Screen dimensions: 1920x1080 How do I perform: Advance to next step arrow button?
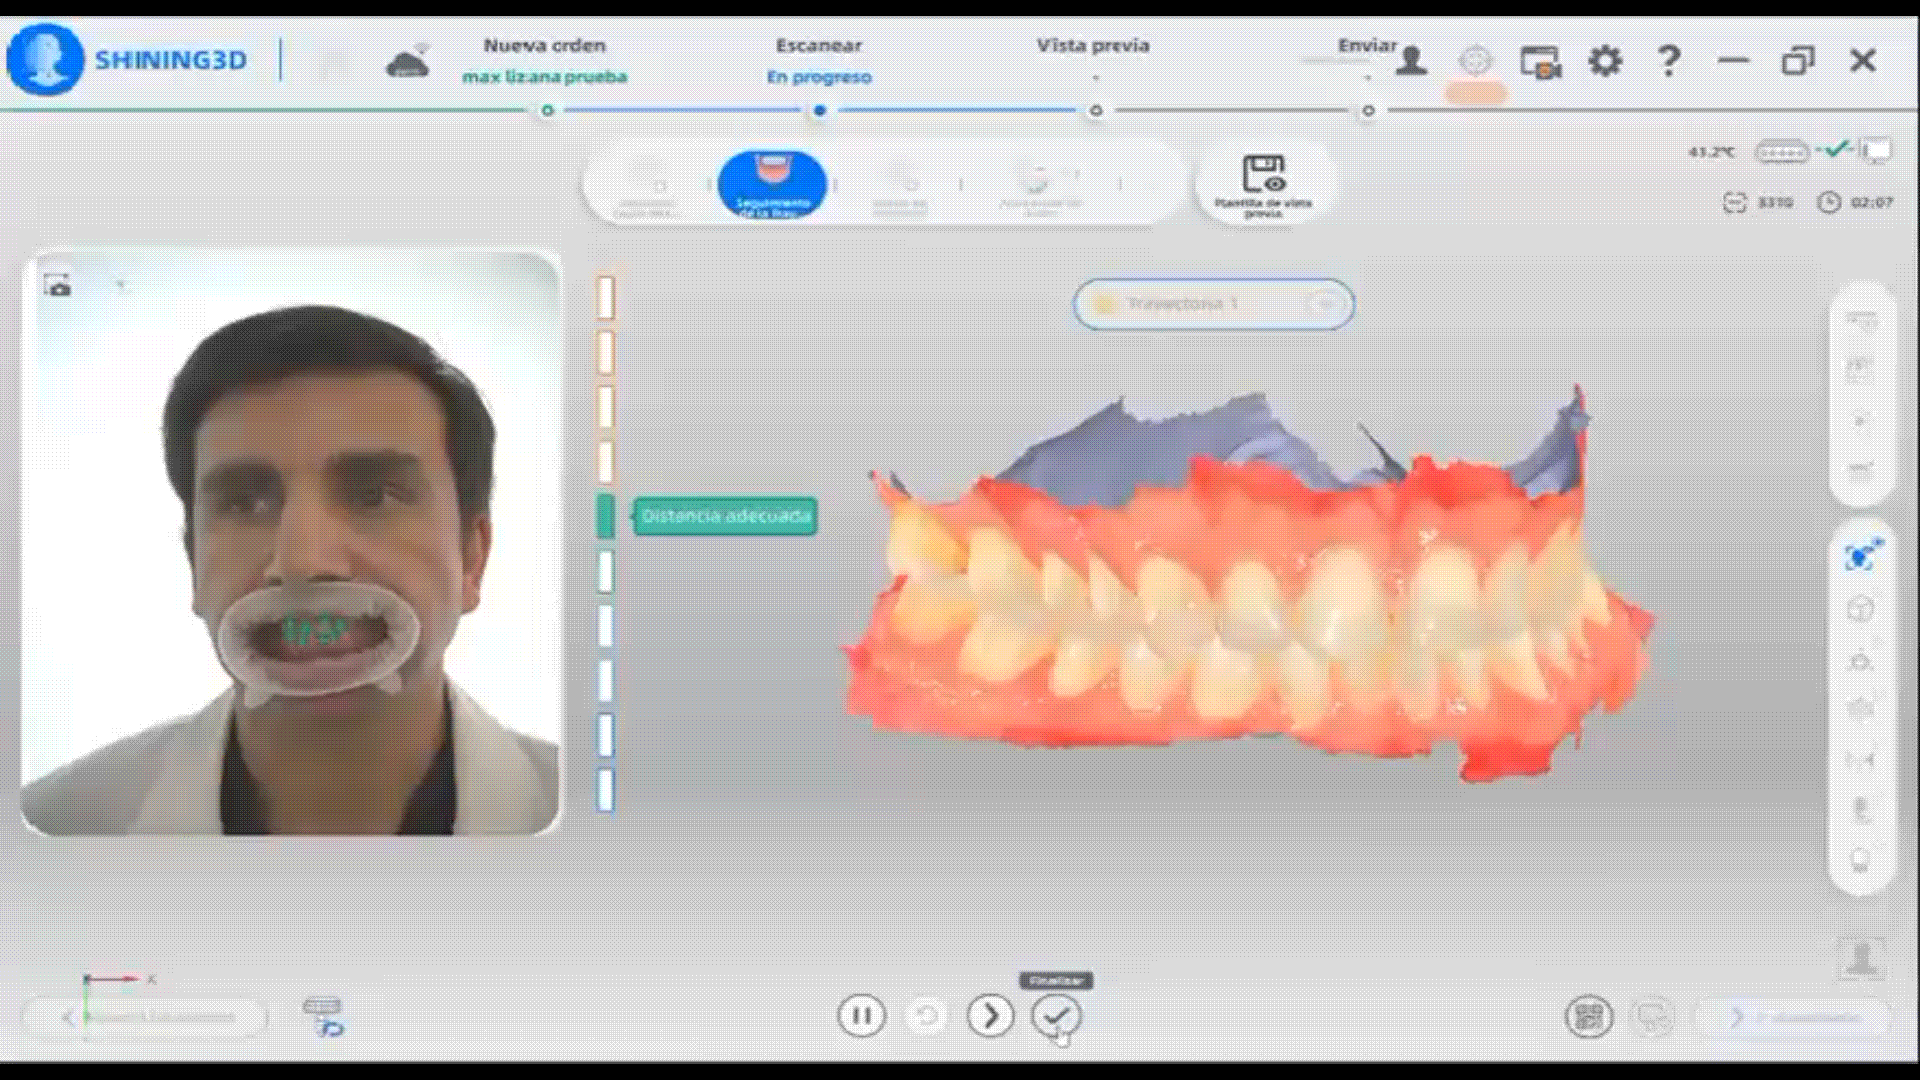(x=990, y=1016)
